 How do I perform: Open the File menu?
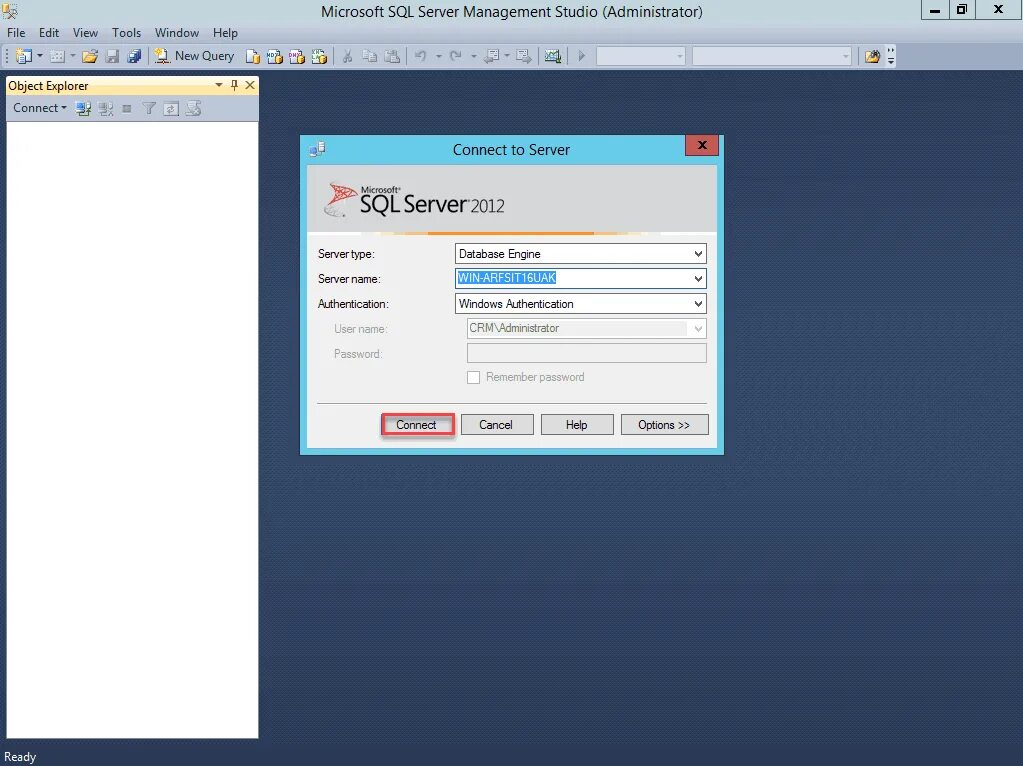click(x=16, y=33)
